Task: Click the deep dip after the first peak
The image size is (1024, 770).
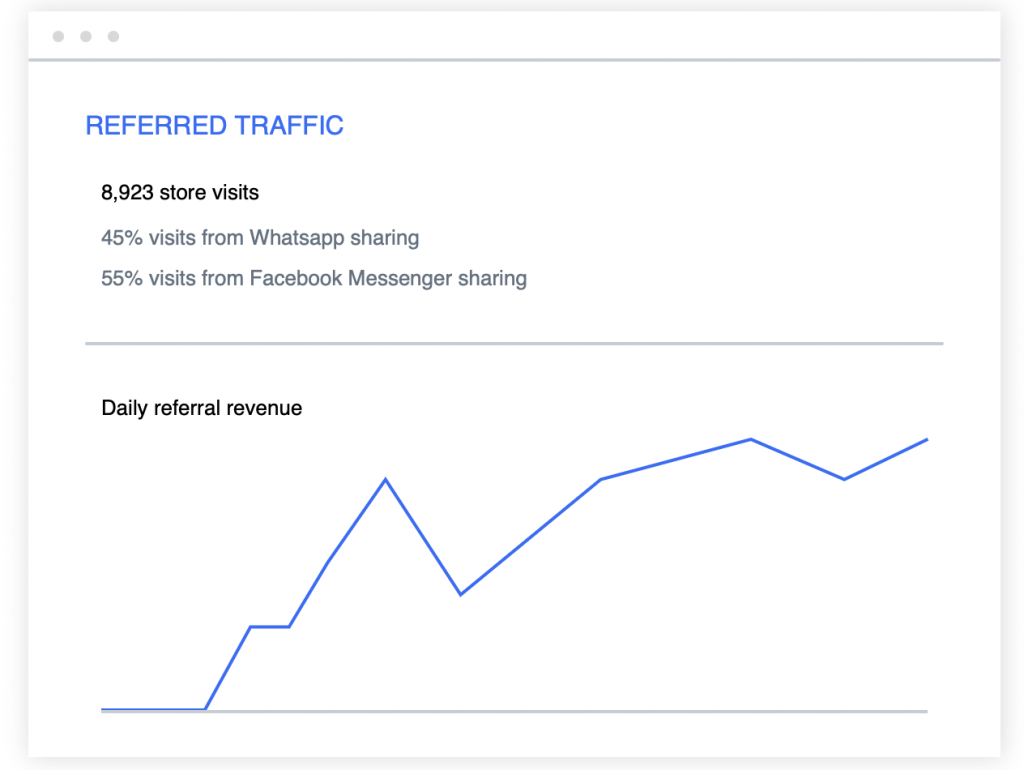Action: coord(461,595)
